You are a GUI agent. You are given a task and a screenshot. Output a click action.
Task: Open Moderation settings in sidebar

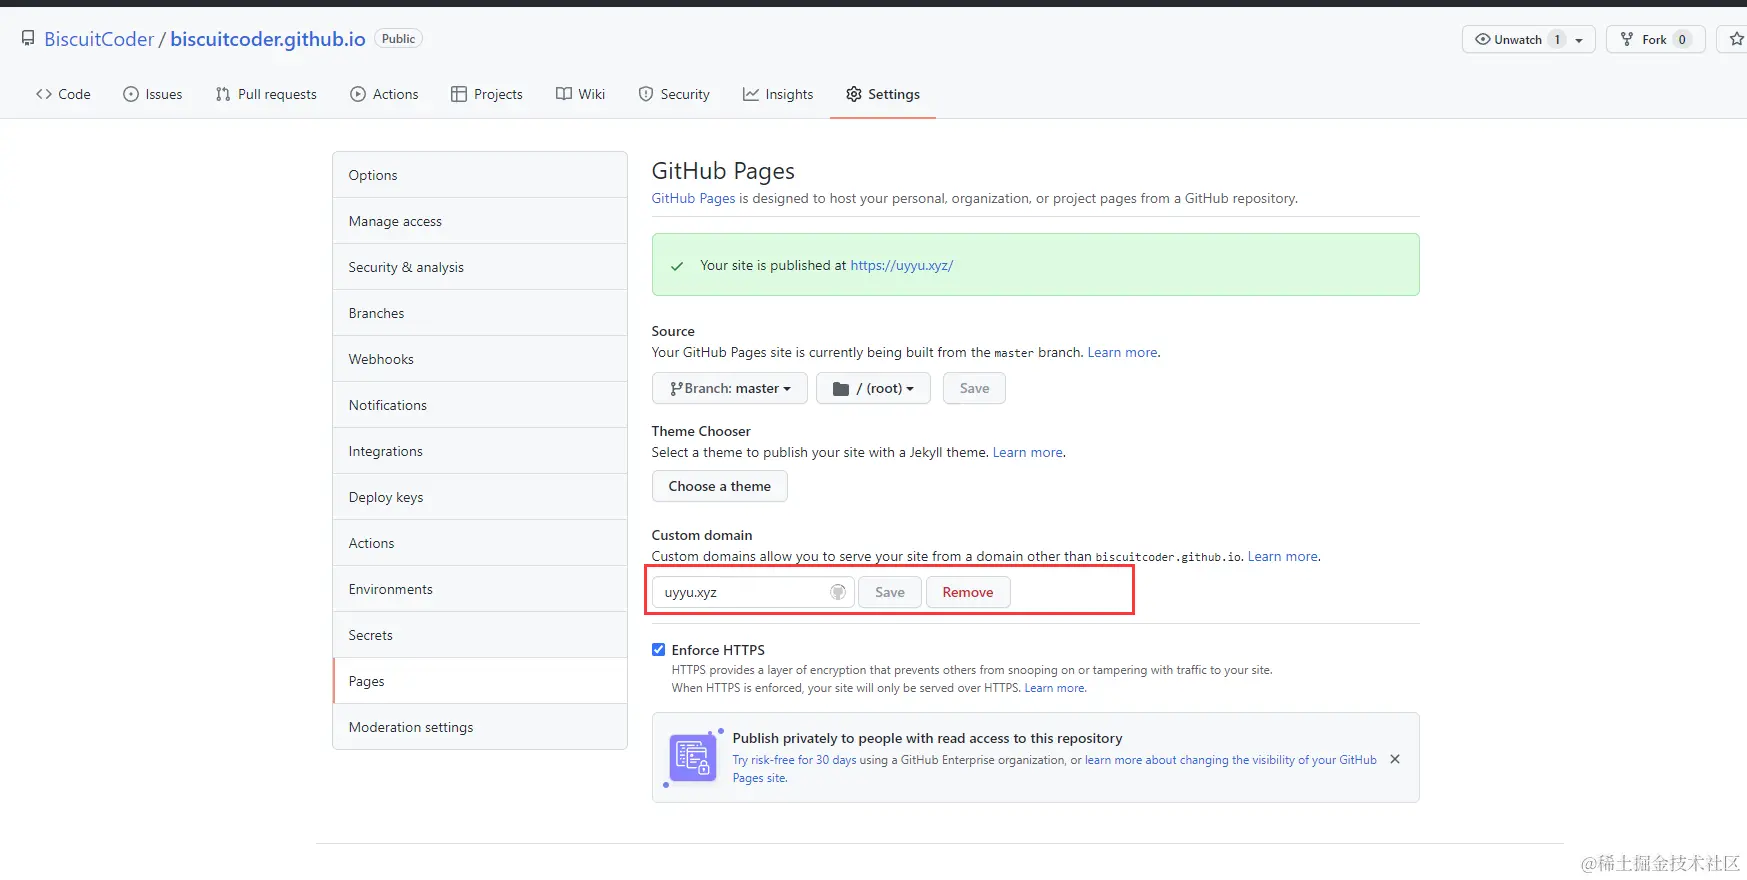pos(480,727)
